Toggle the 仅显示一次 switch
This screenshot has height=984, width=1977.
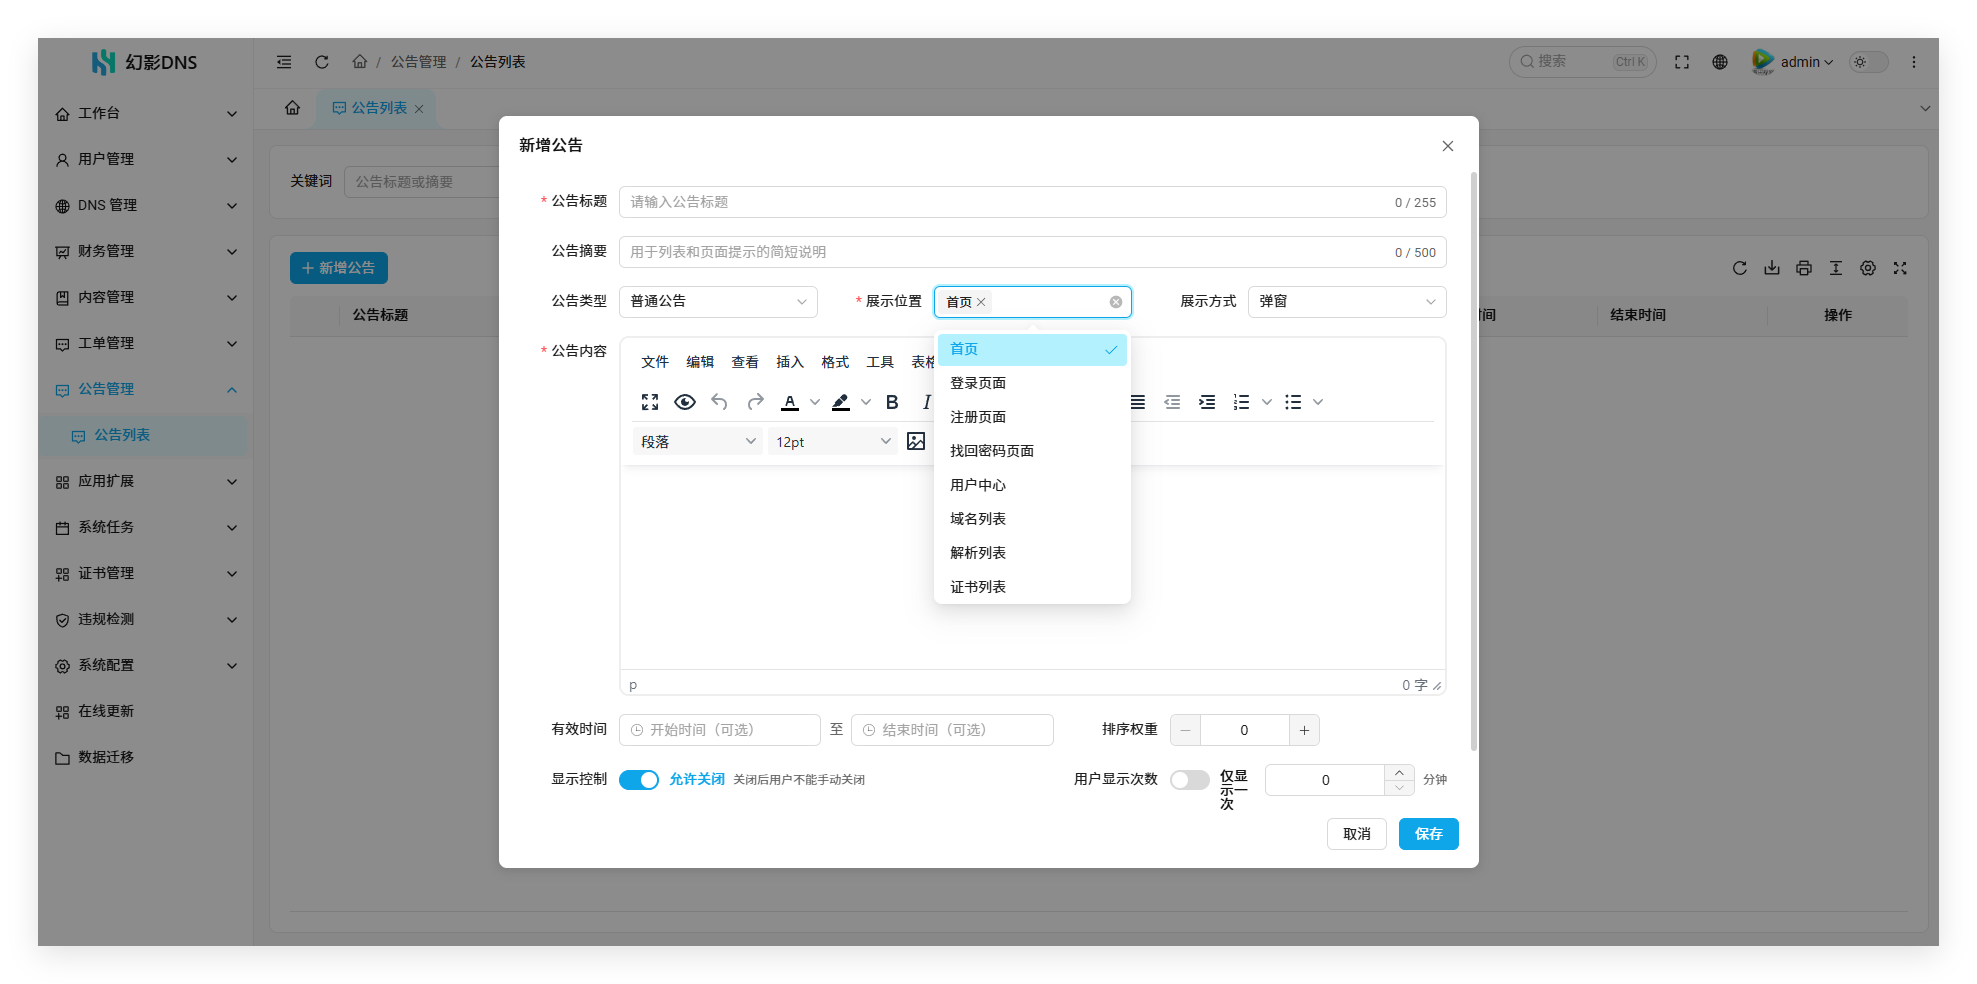click(x=1190, y=780)
